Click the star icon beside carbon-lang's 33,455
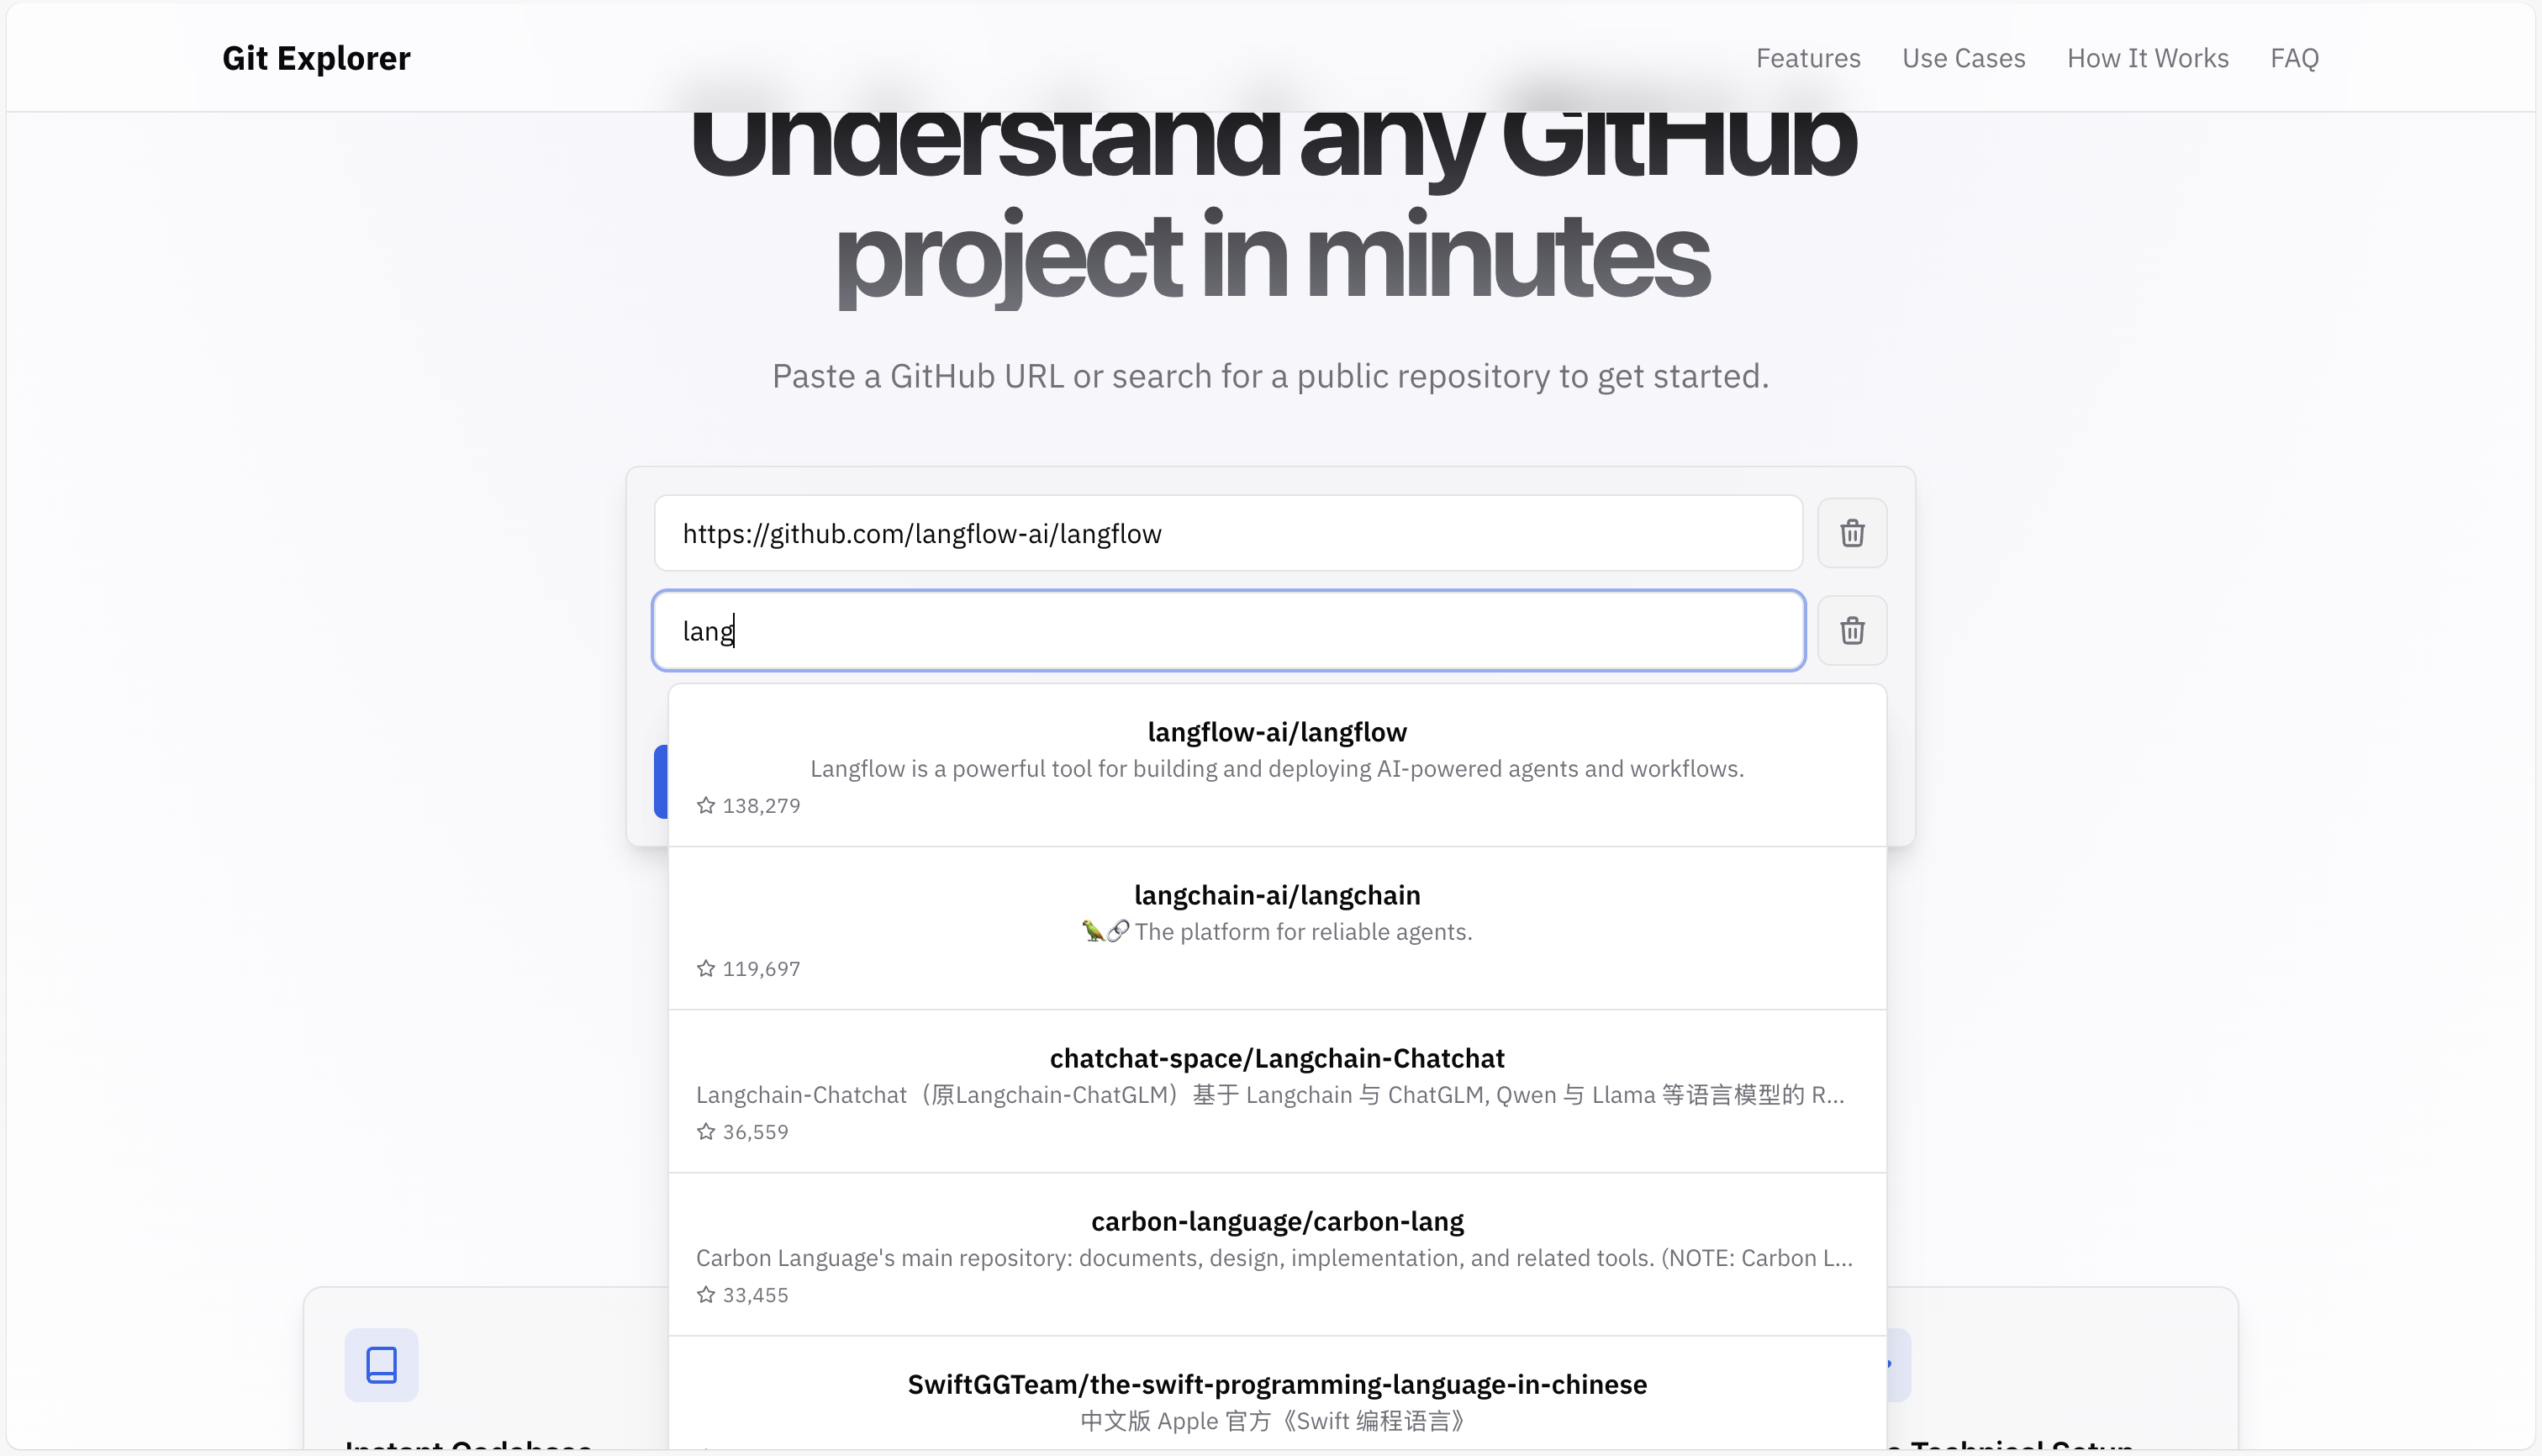This screenshot has height=1456, width=2542. (707, 1294)
